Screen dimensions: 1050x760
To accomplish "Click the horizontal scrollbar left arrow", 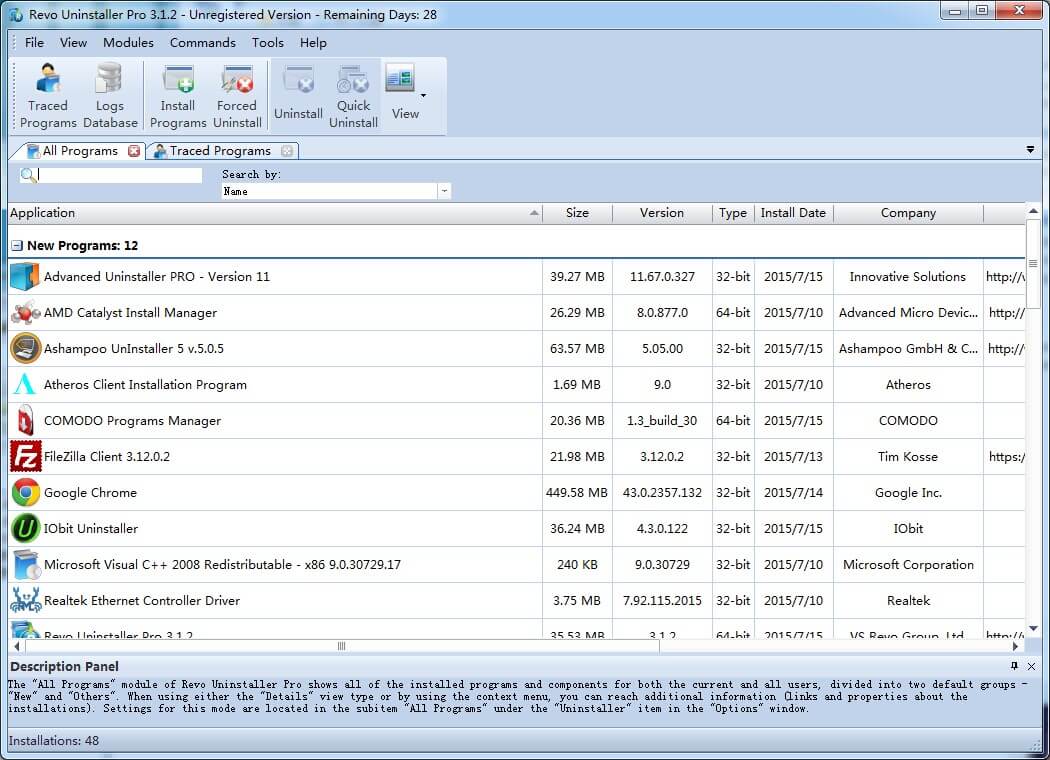I will pyautogui.click(x=17, y=646).
